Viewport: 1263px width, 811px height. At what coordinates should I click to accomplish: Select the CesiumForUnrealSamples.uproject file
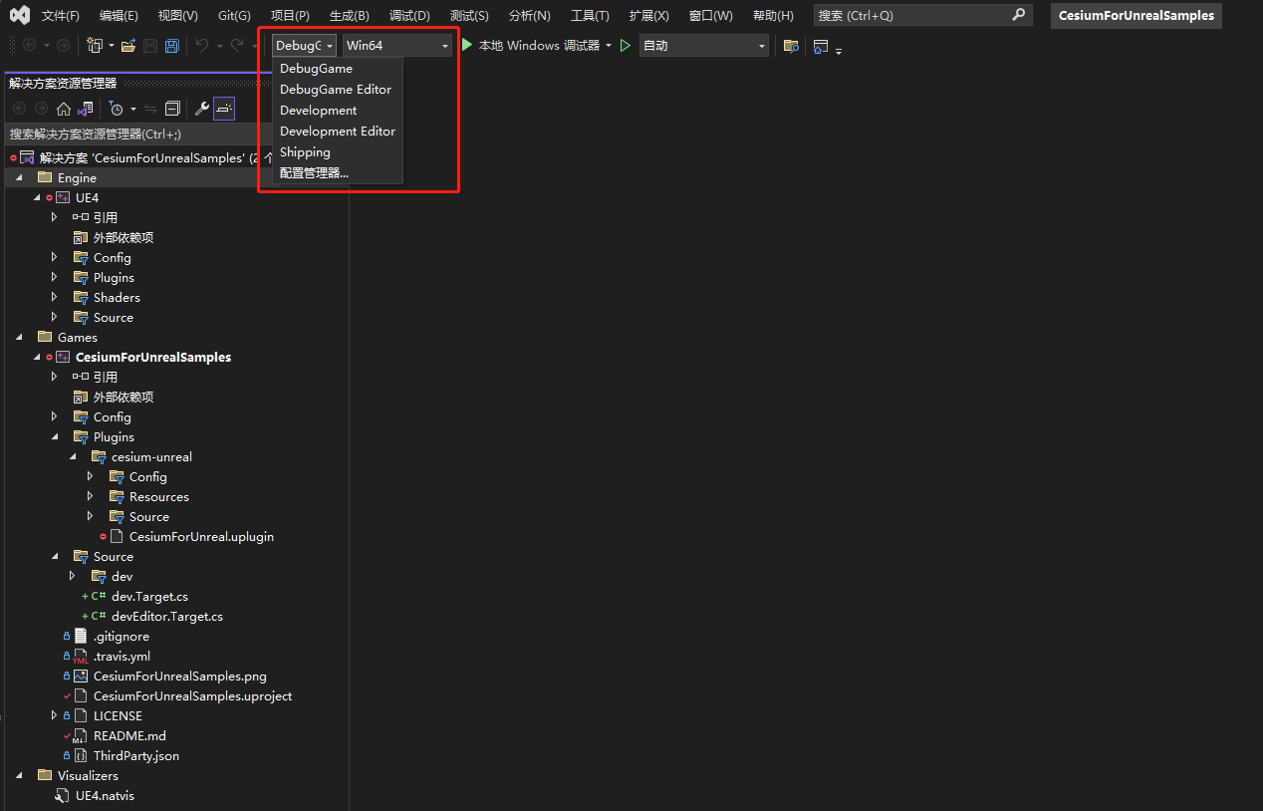tap(193, 696)
